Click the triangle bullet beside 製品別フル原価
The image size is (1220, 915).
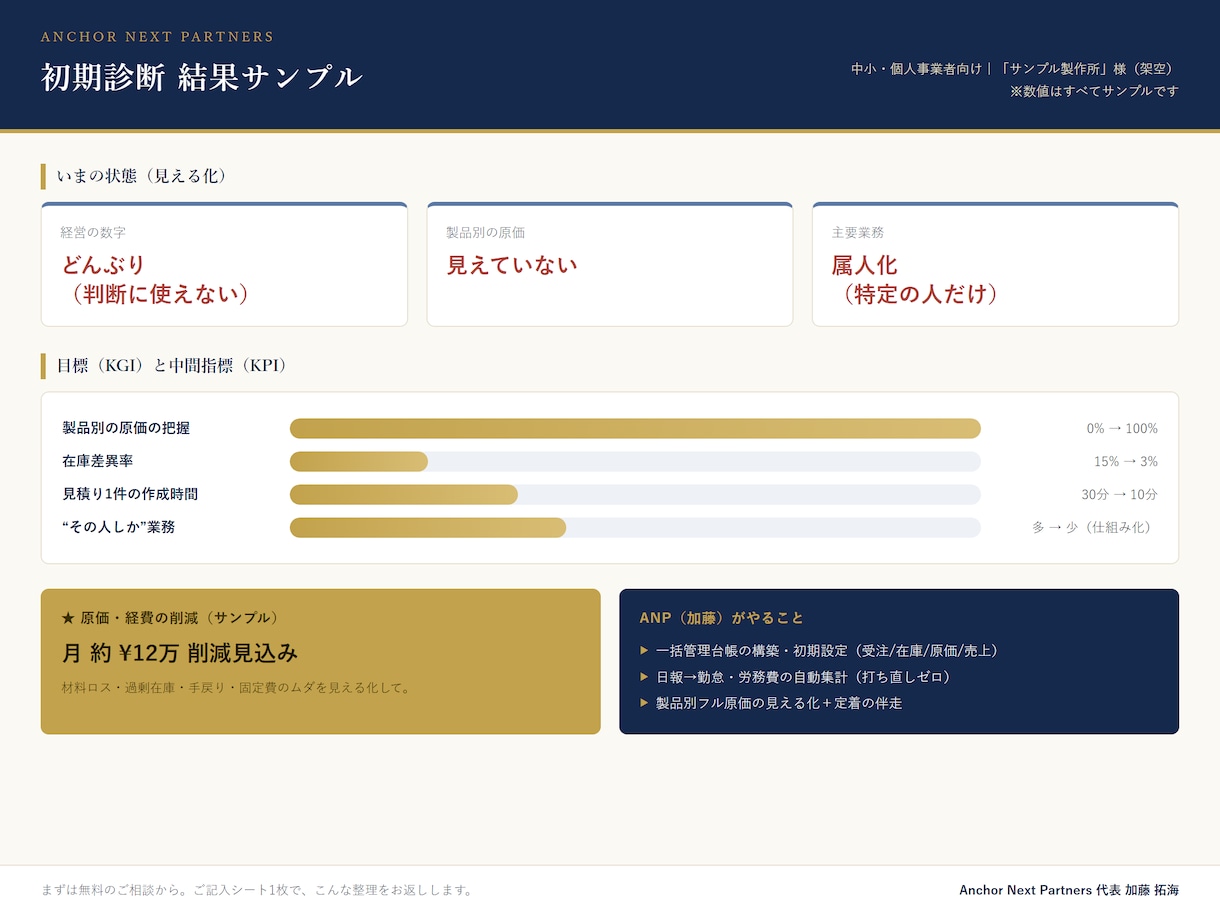point(644,703)
